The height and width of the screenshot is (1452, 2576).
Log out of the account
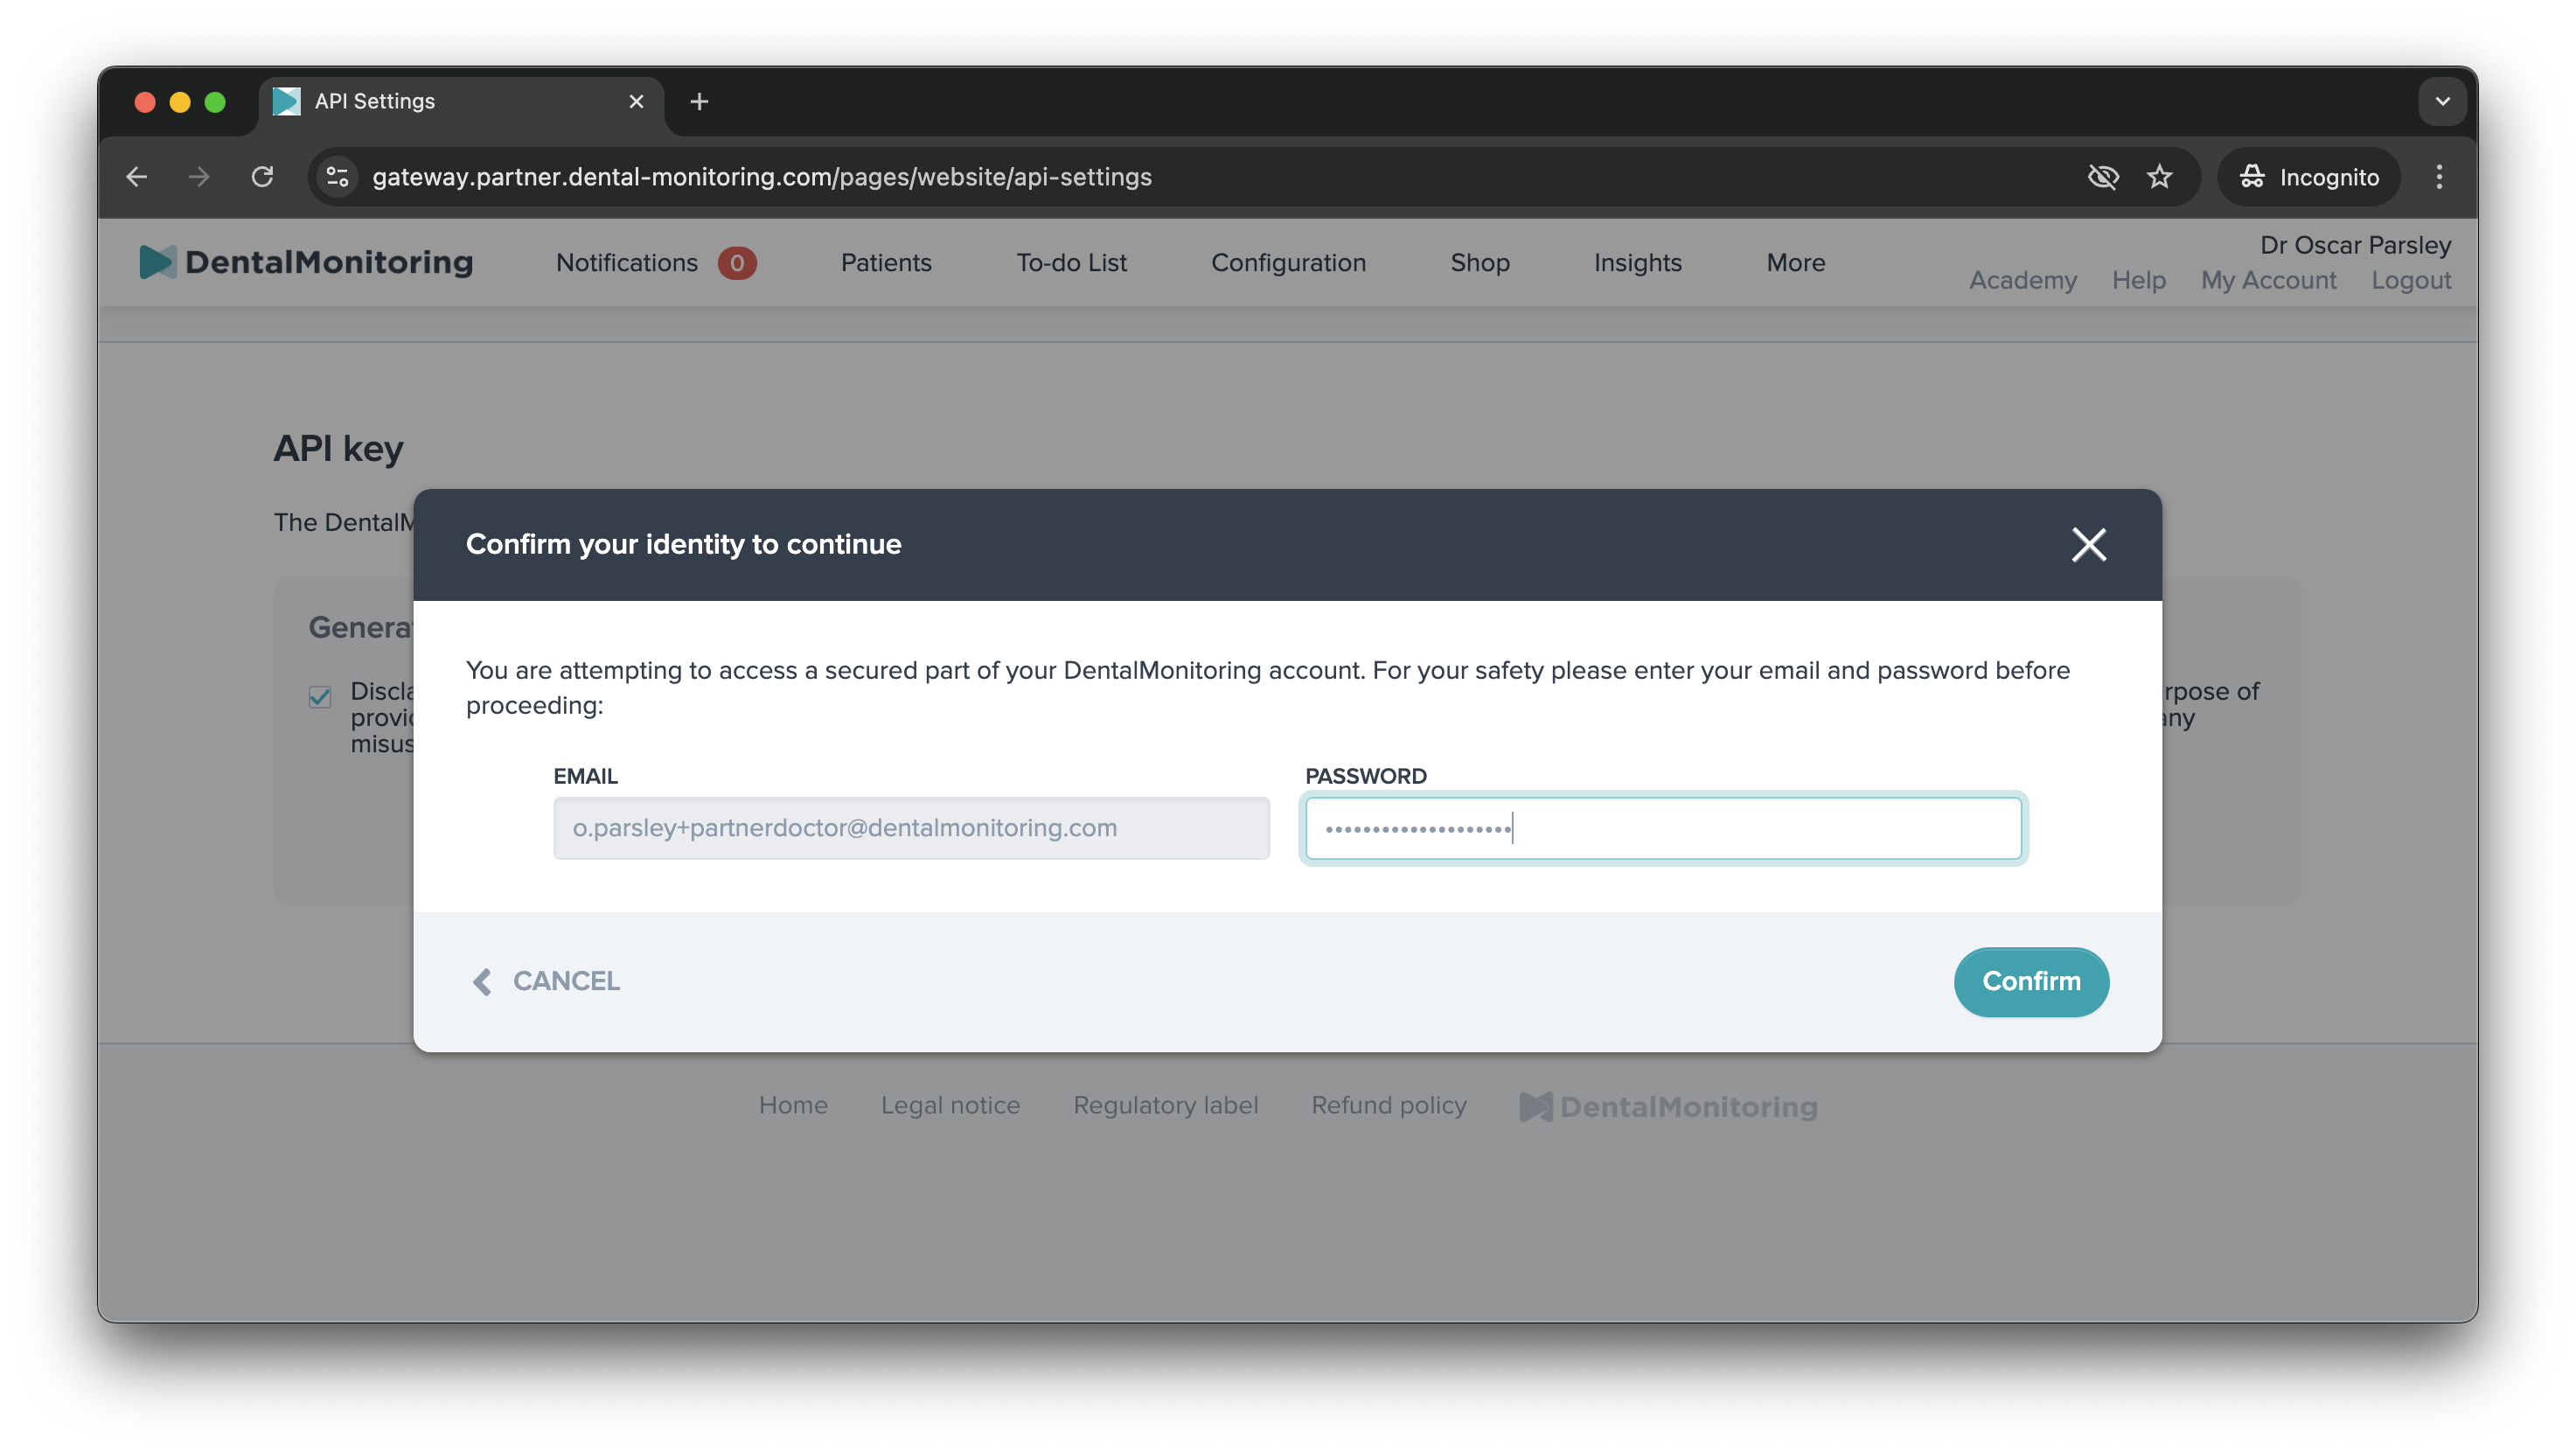coord(2410,281)
